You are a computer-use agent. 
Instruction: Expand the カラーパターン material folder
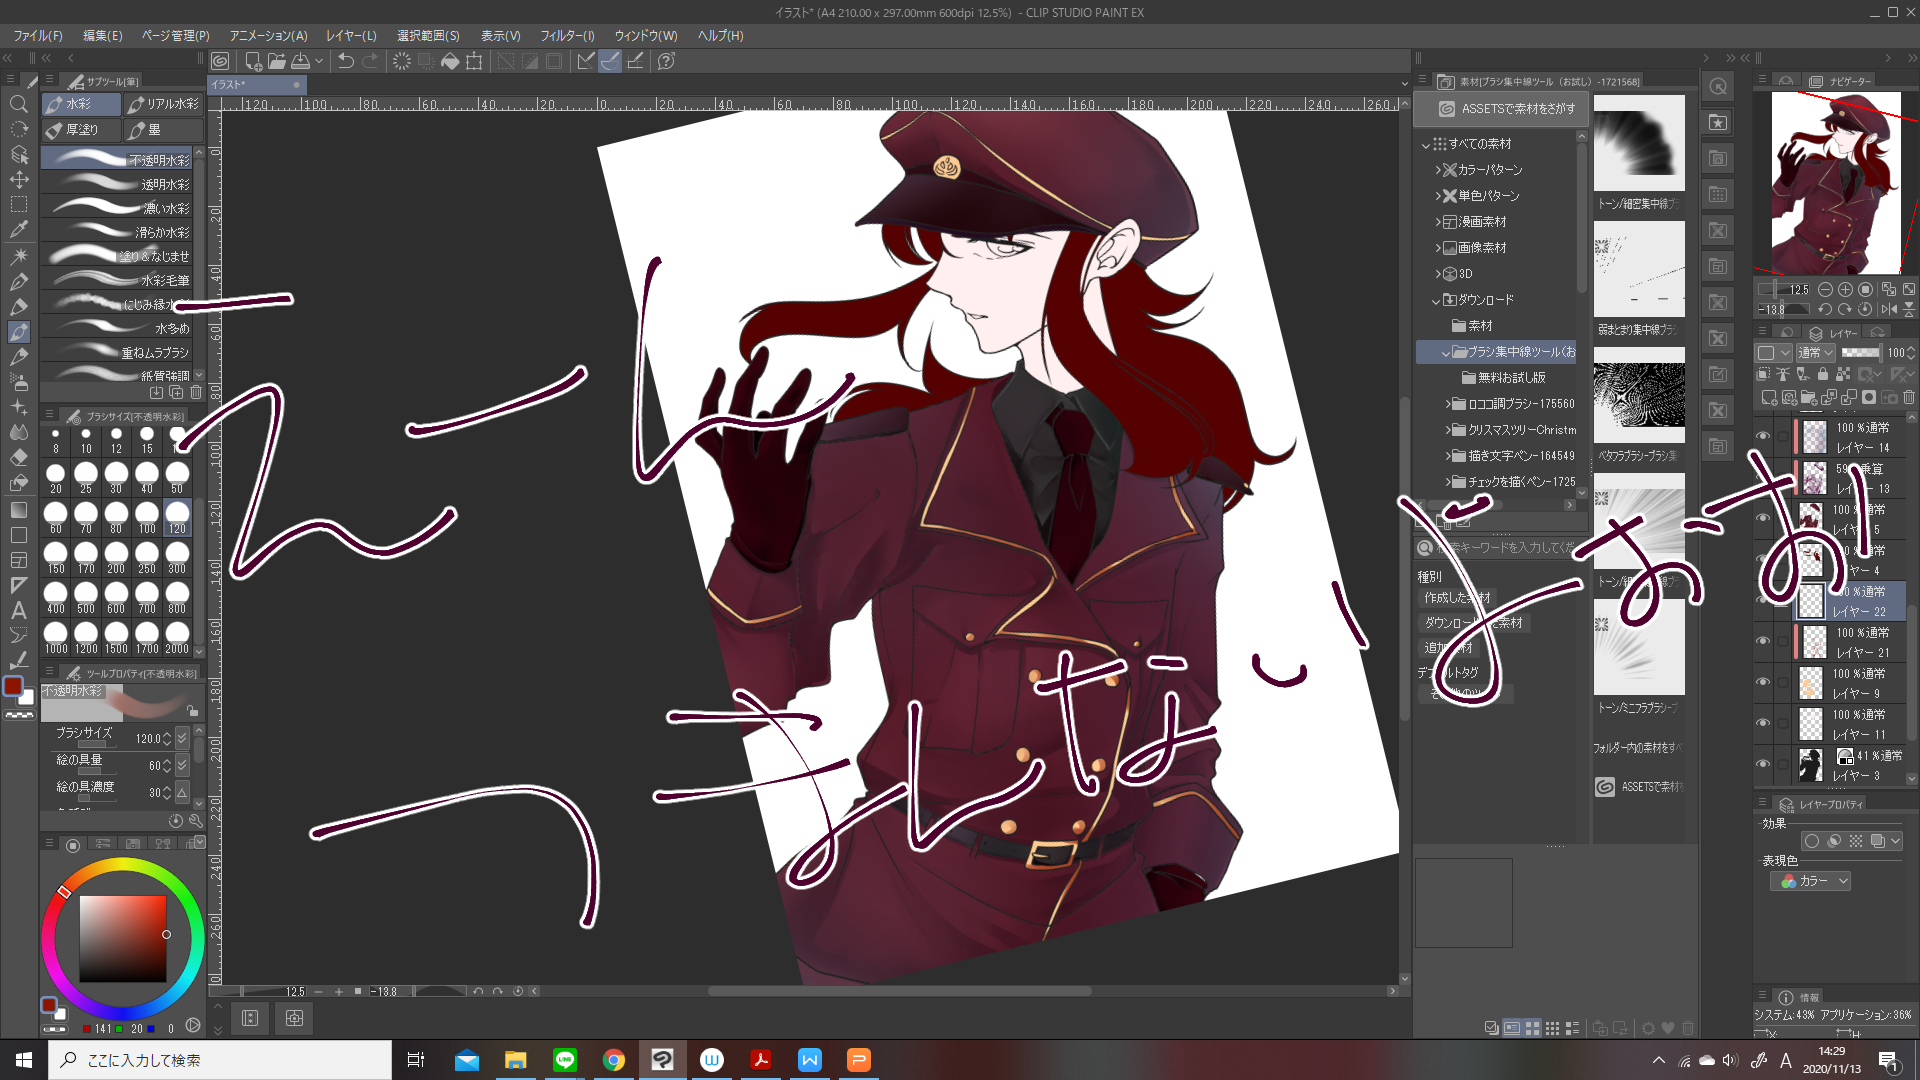click(1439, 170)
